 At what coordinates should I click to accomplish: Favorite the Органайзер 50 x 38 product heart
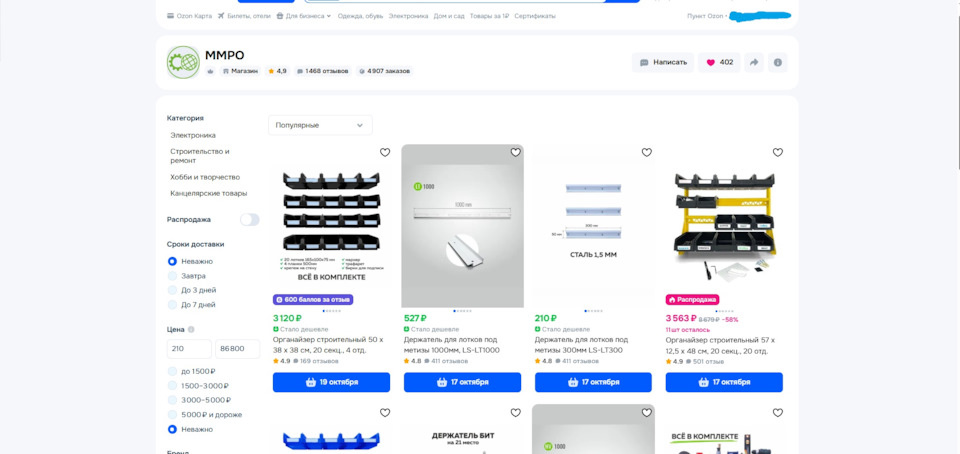click(384, 152)
